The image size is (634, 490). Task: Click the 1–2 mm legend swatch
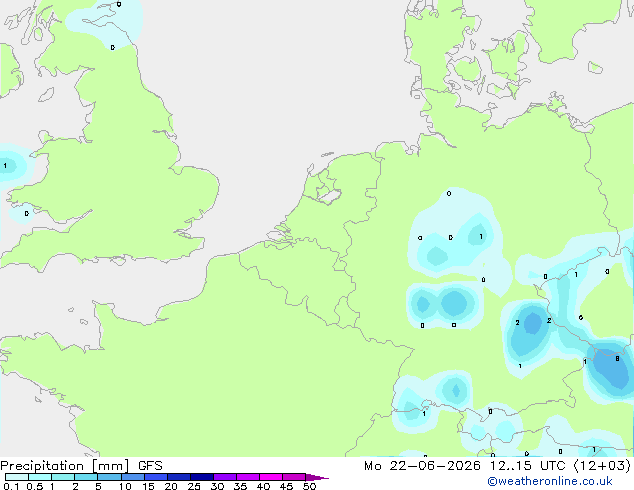point(63,477)
